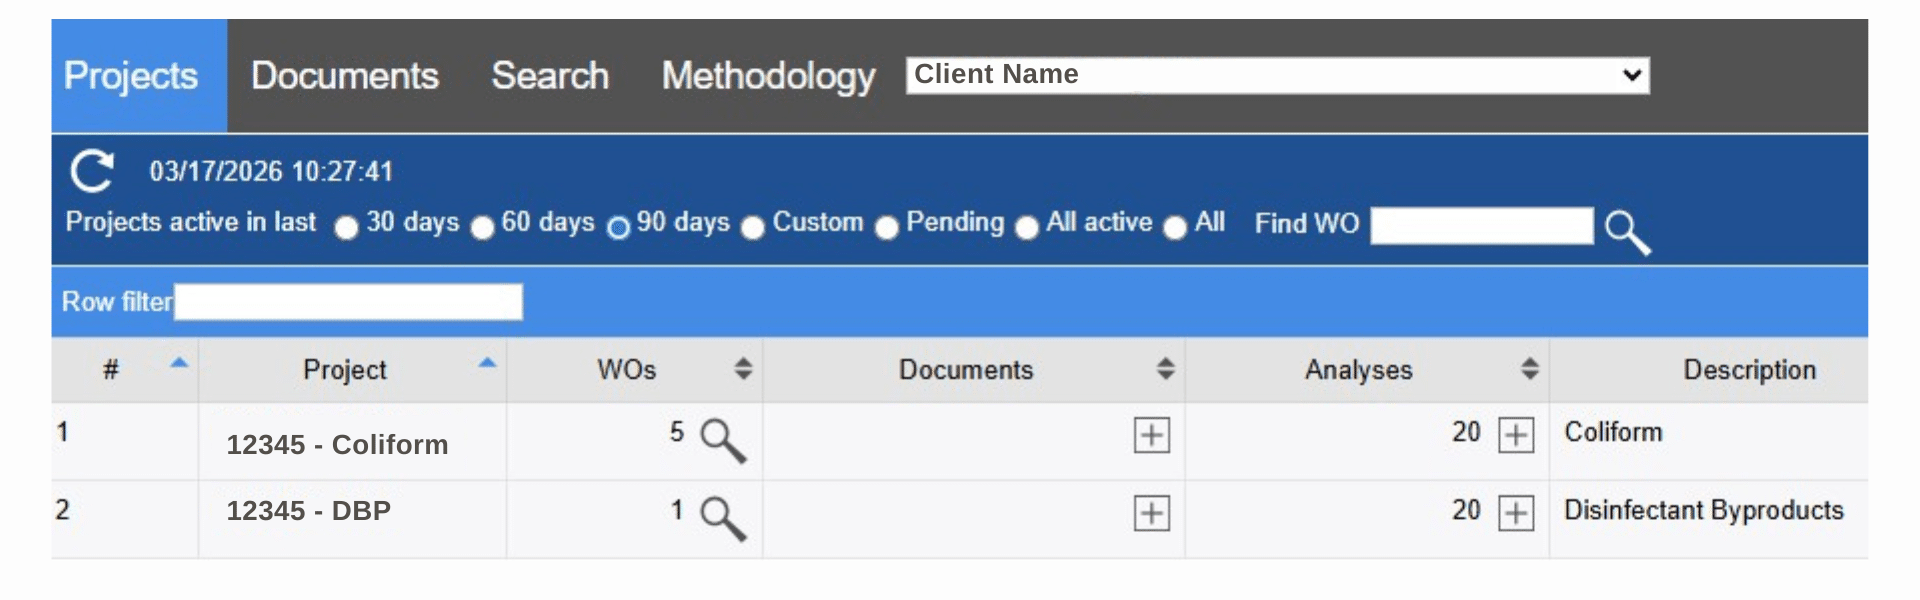This screenshot has width=1920, height=600.
Task: Sort by the Project column arrow
Action: tap(487, 363)
